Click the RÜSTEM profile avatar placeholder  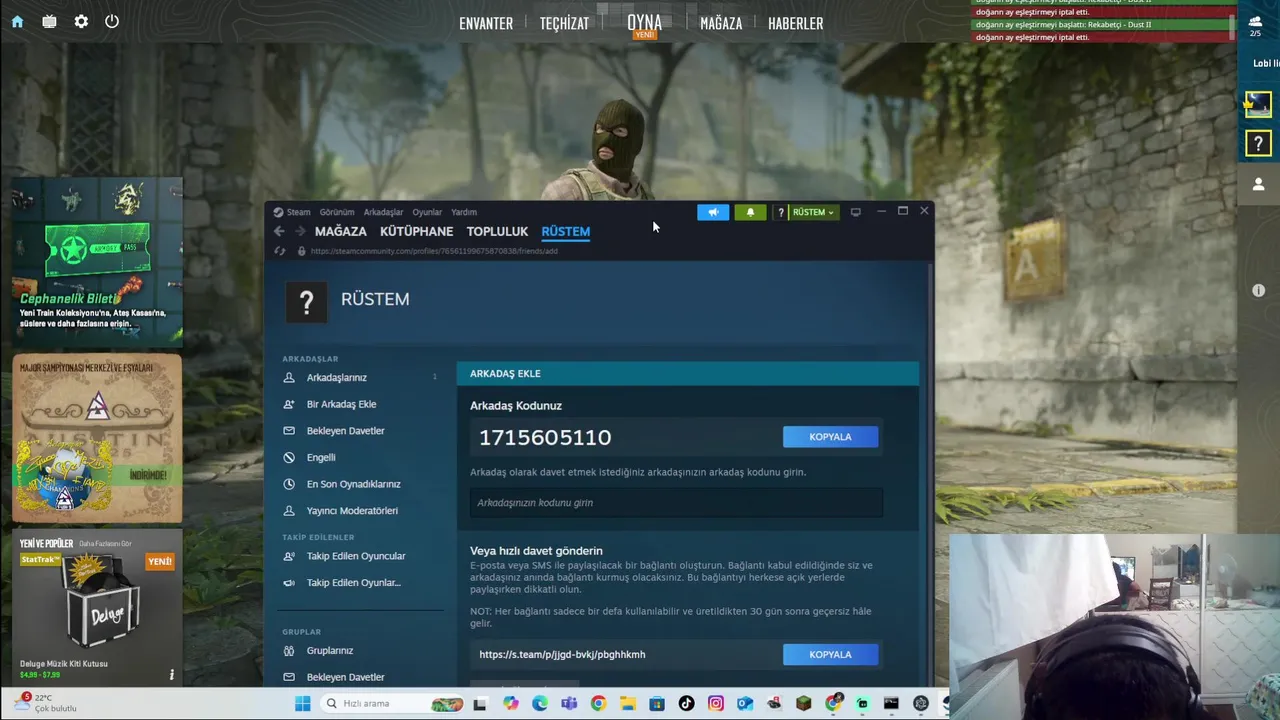306,302
